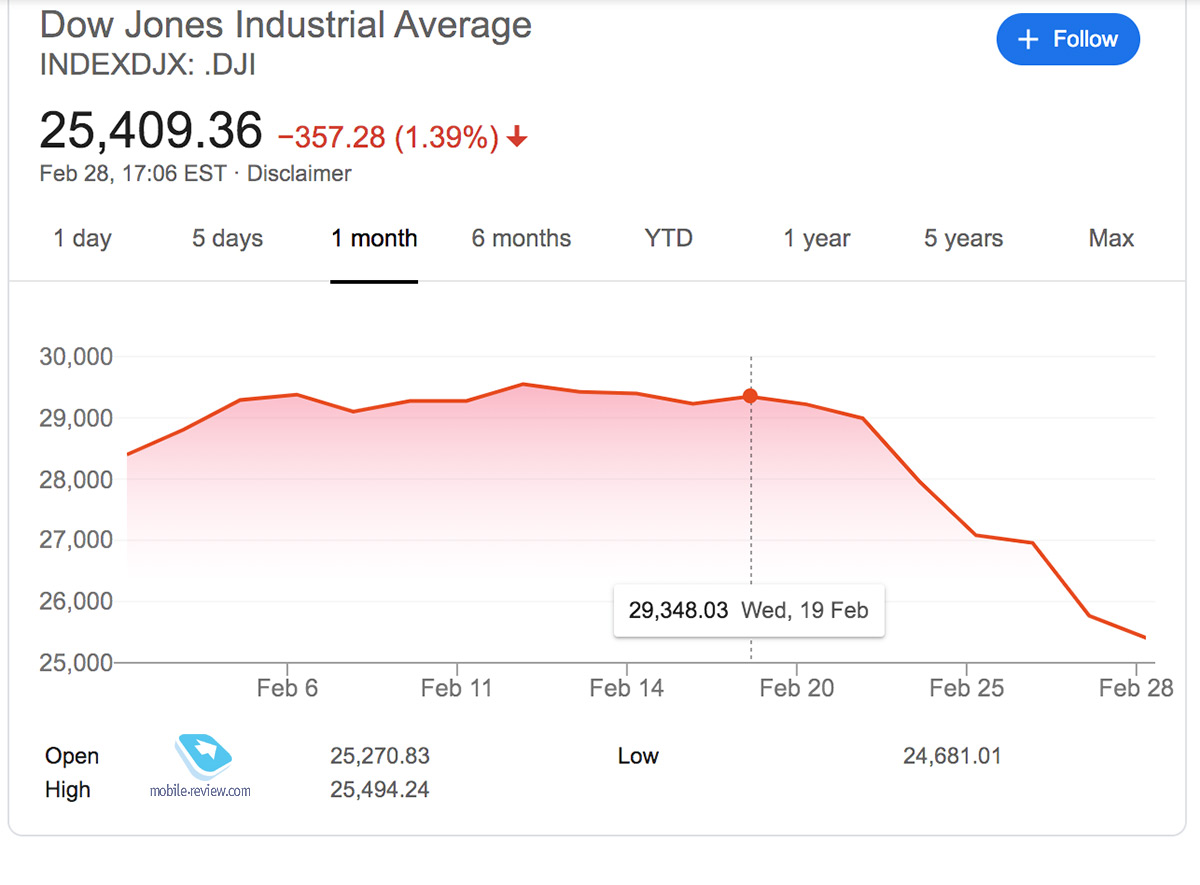Click the Feb 14 x-axis label
Screen dimensions: 1200x885
click(x=627, y=688)
